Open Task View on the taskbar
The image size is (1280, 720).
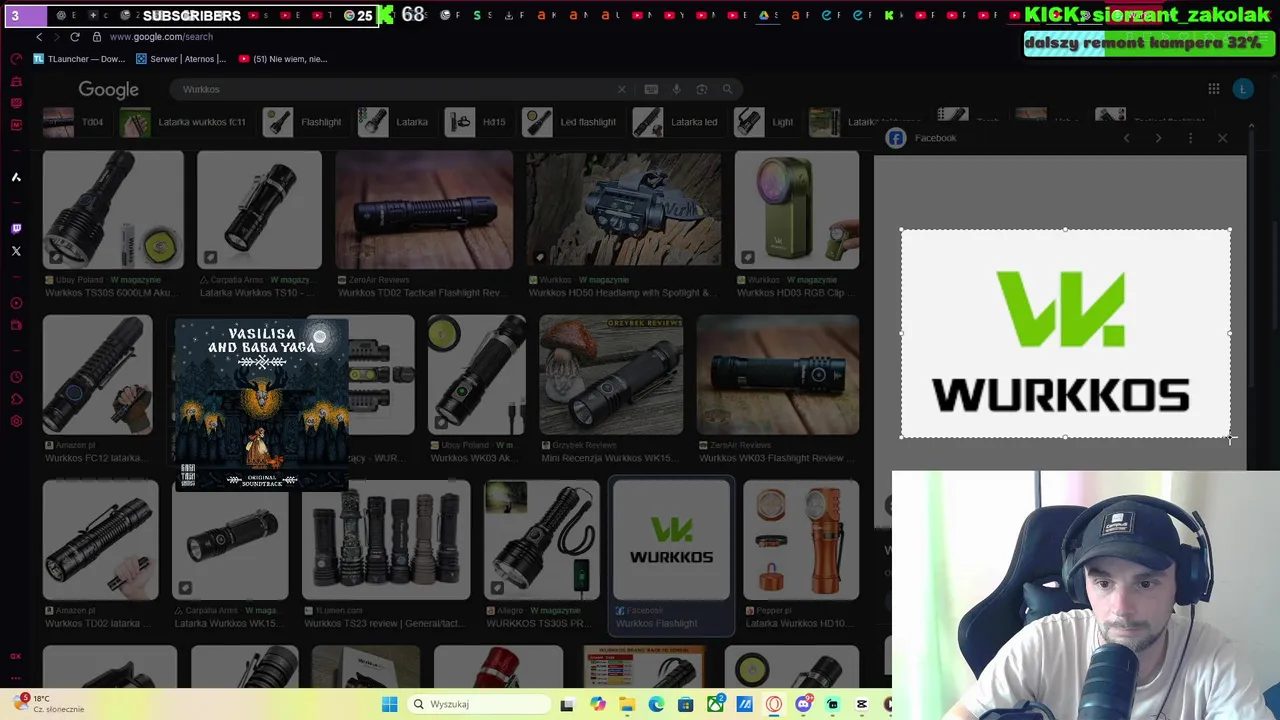click(x=567, y=704)
